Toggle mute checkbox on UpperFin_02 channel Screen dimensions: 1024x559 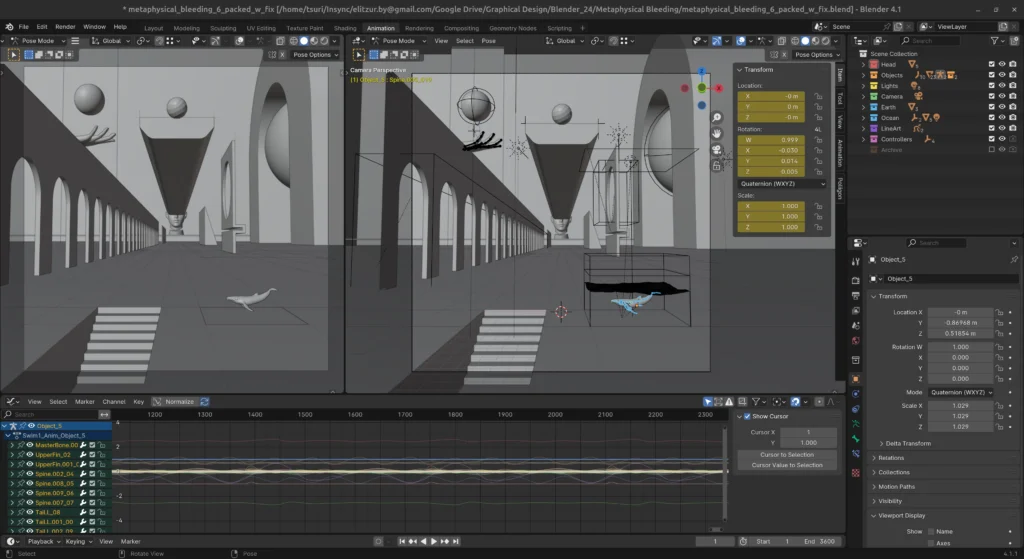92,455
